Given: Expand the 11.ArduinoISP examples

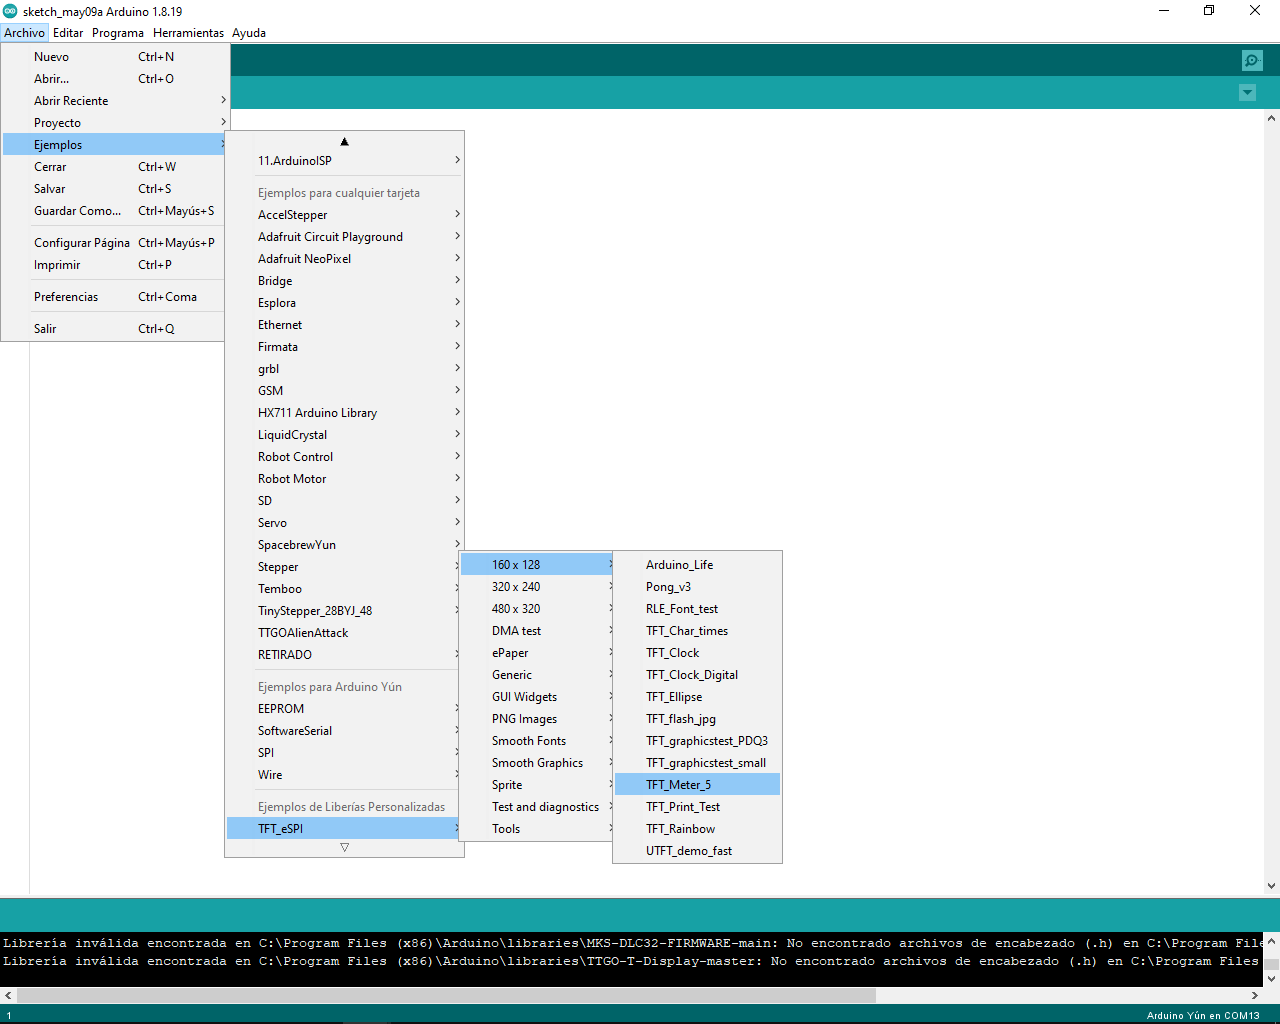Looking at the screenshot, I should pos(345,161).
